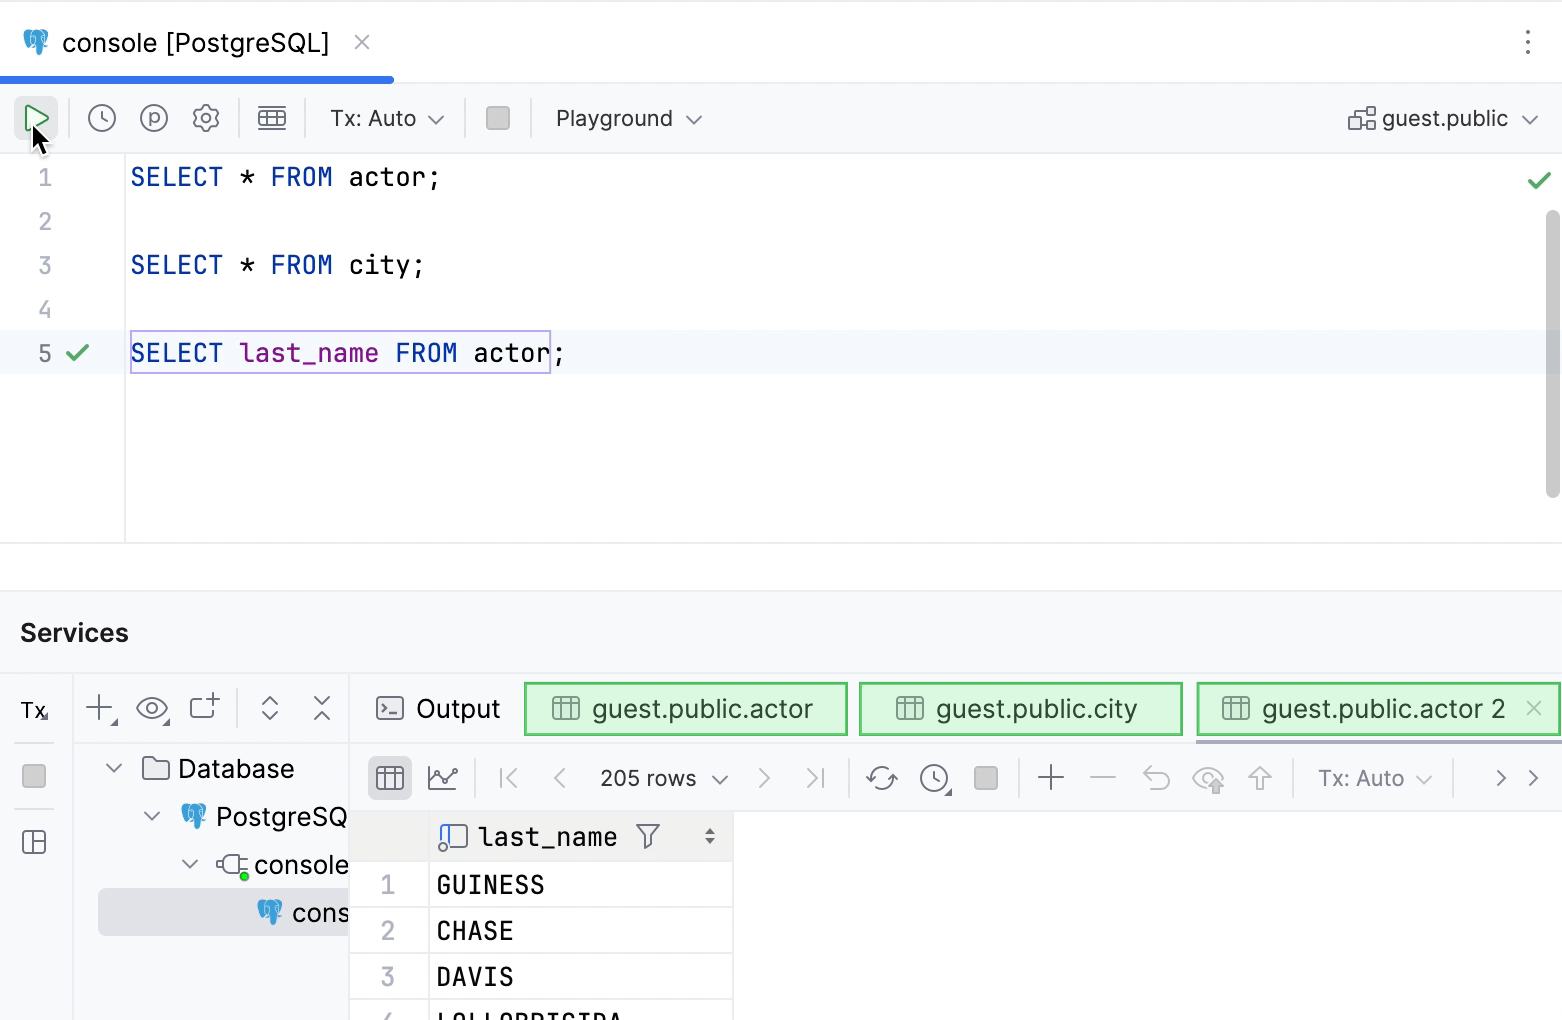
Task: Open query history via the clock icon
Action: click(101, 117)
